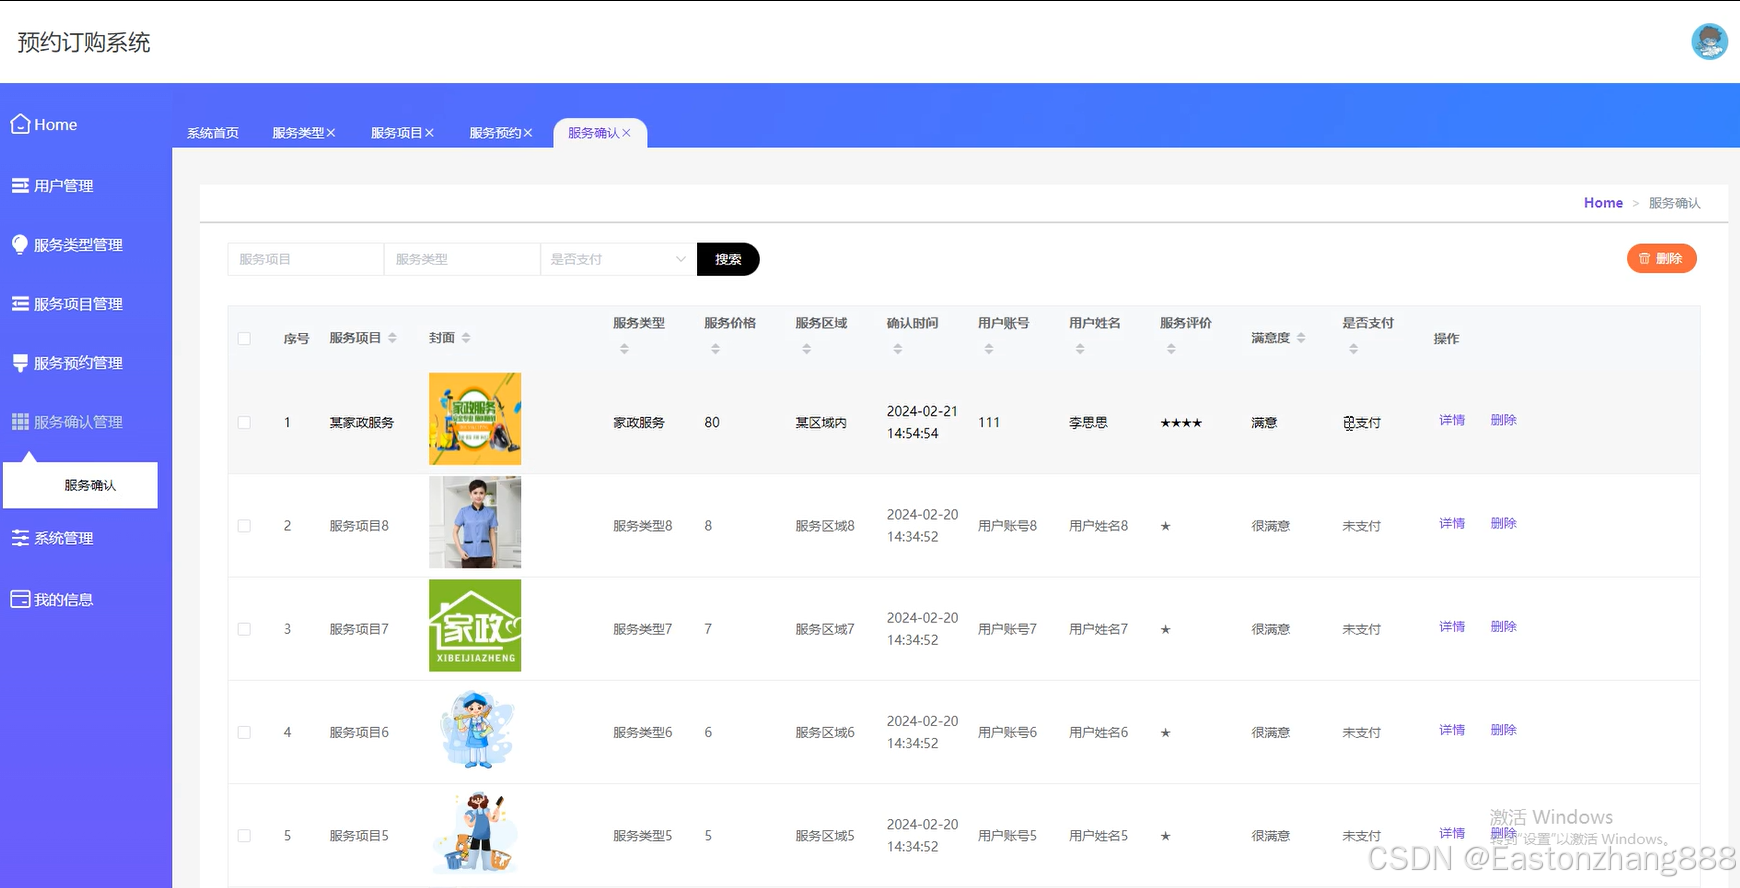
Task: Open 详情 for the 某家政服务 row
Action: pyautogui.click(x=1452, y=420)
